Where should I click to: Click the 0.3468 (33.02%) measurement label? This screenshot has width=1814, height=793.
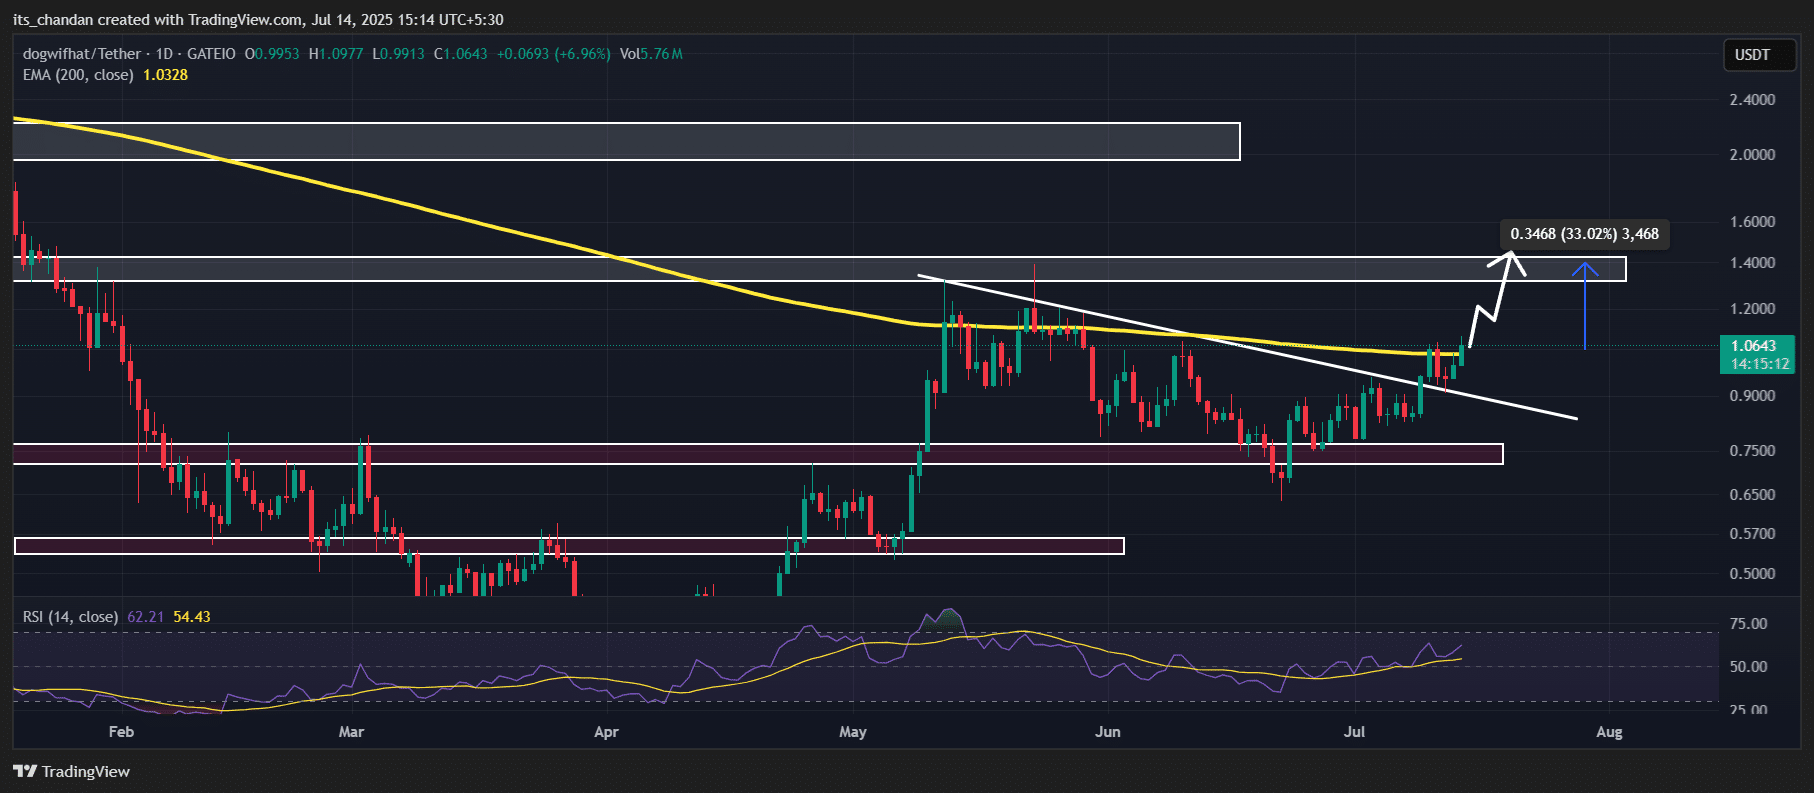click(x=1584, y=234)
